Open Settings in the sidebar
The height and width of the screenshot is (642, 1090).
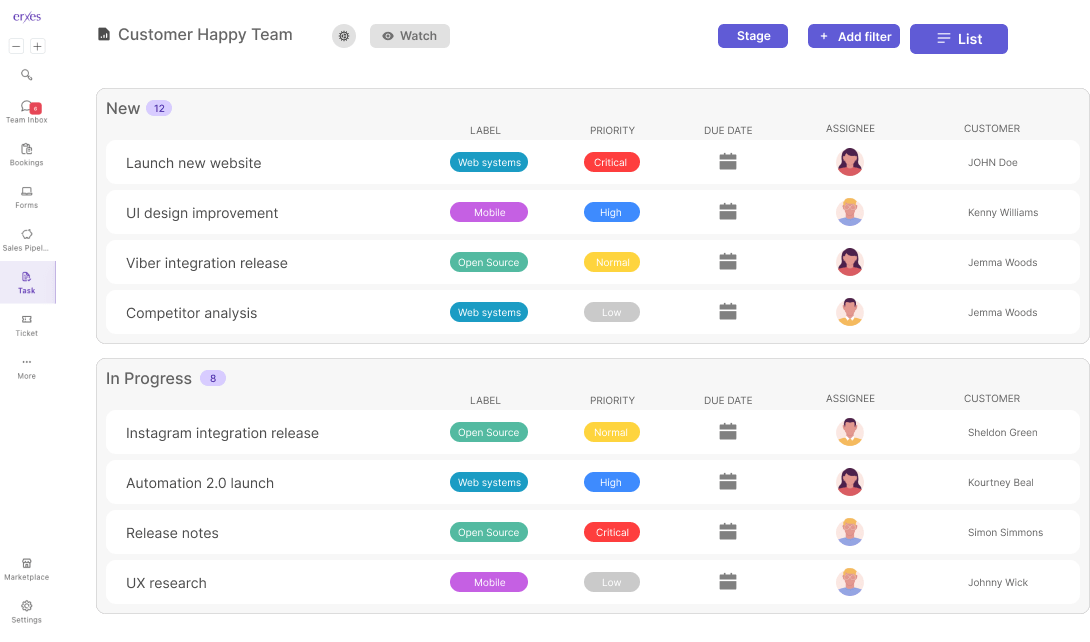(26, 612)
